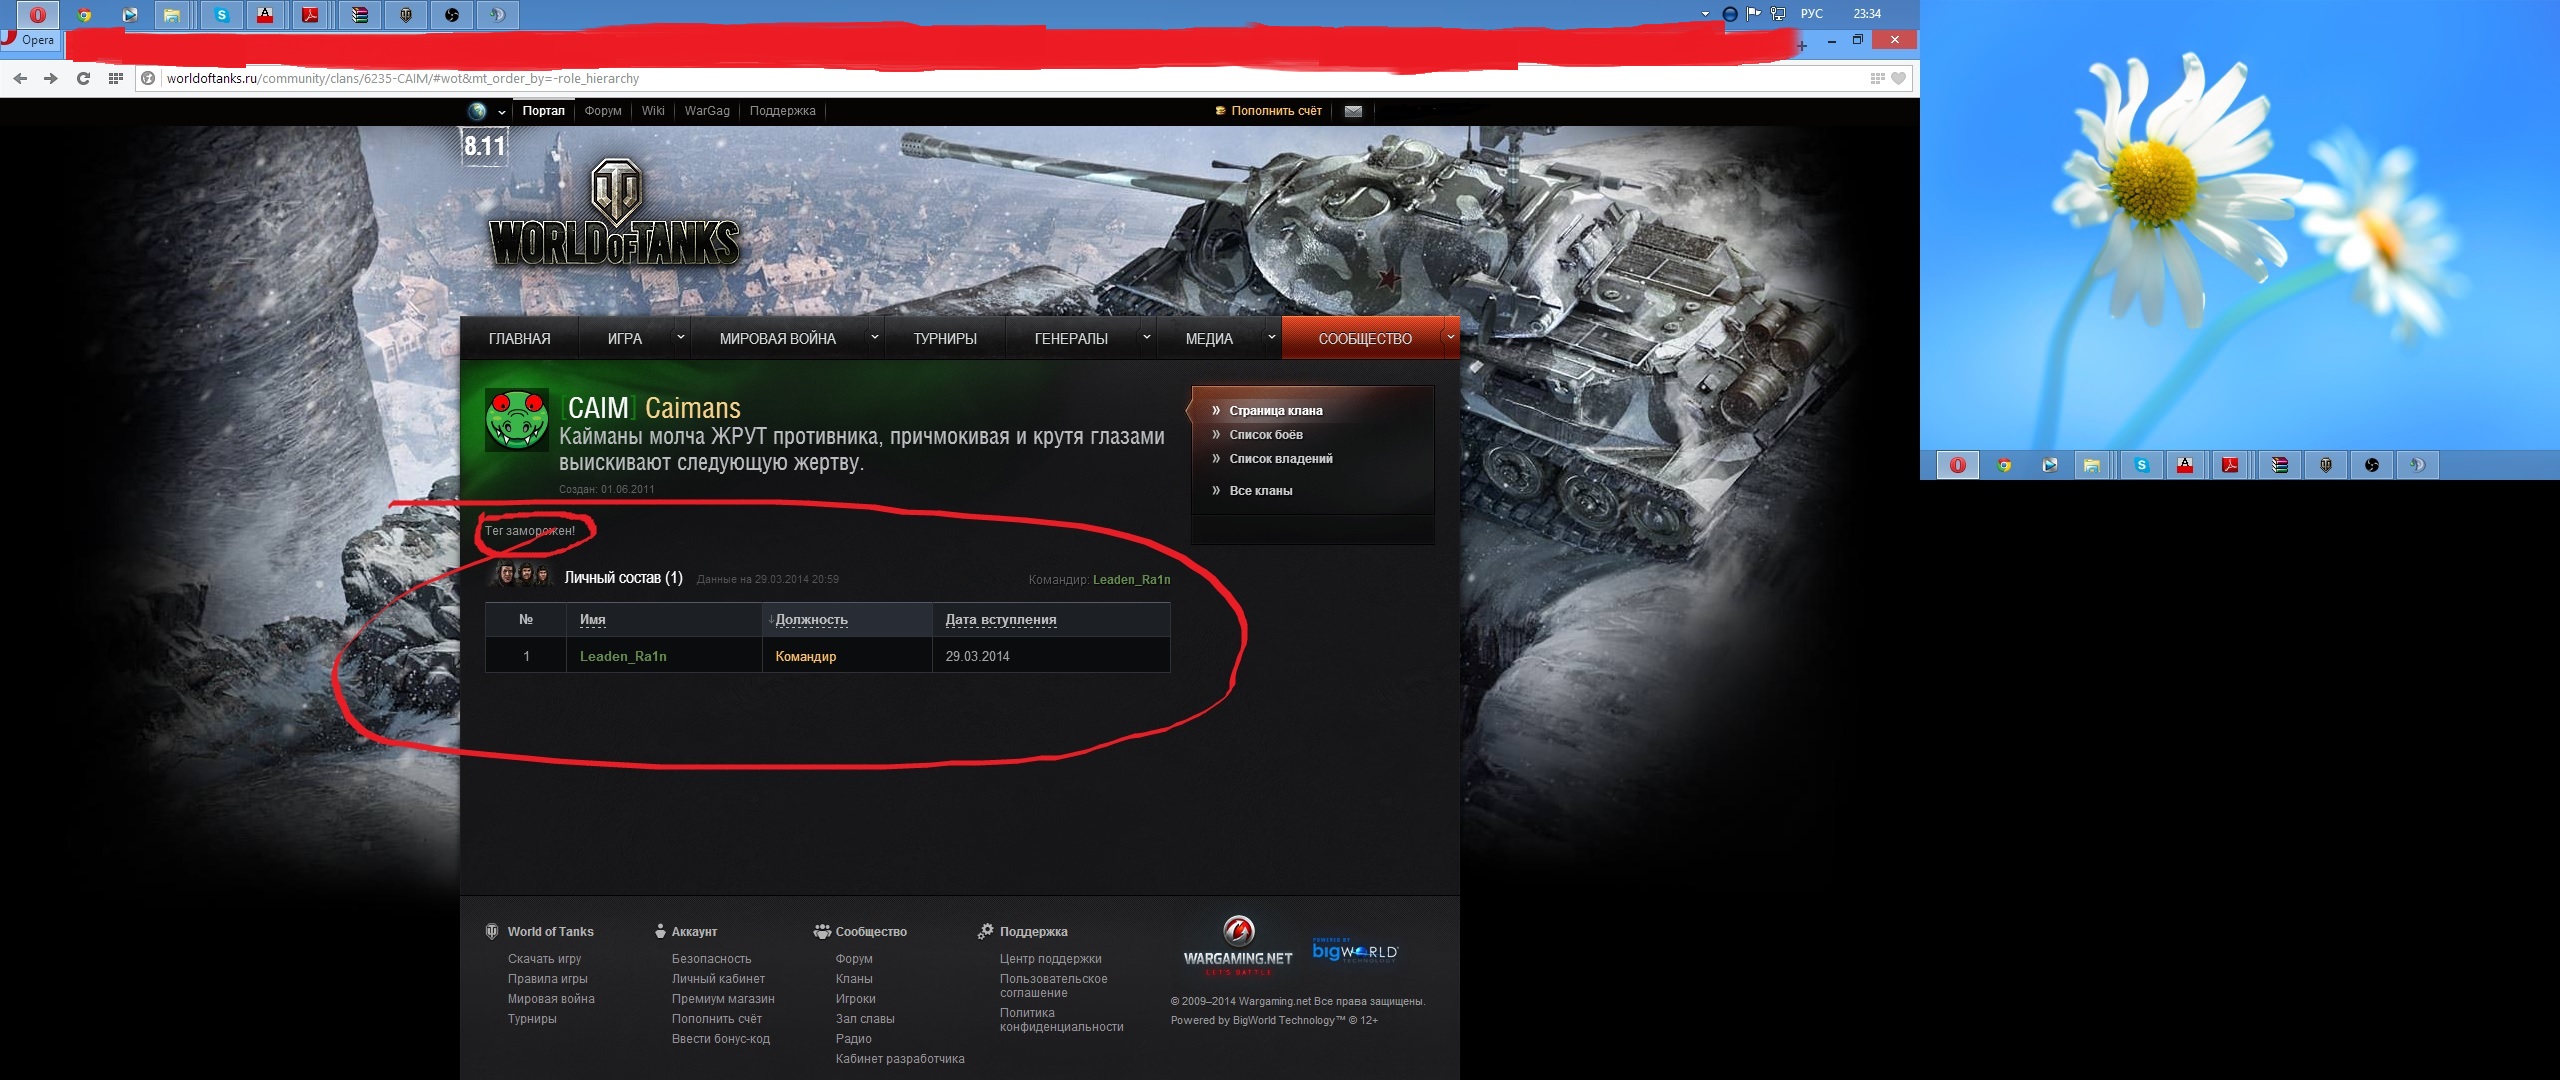Expand the МЕДИА menu arrow
2560x1080 pixels.
coord(1271,337)
